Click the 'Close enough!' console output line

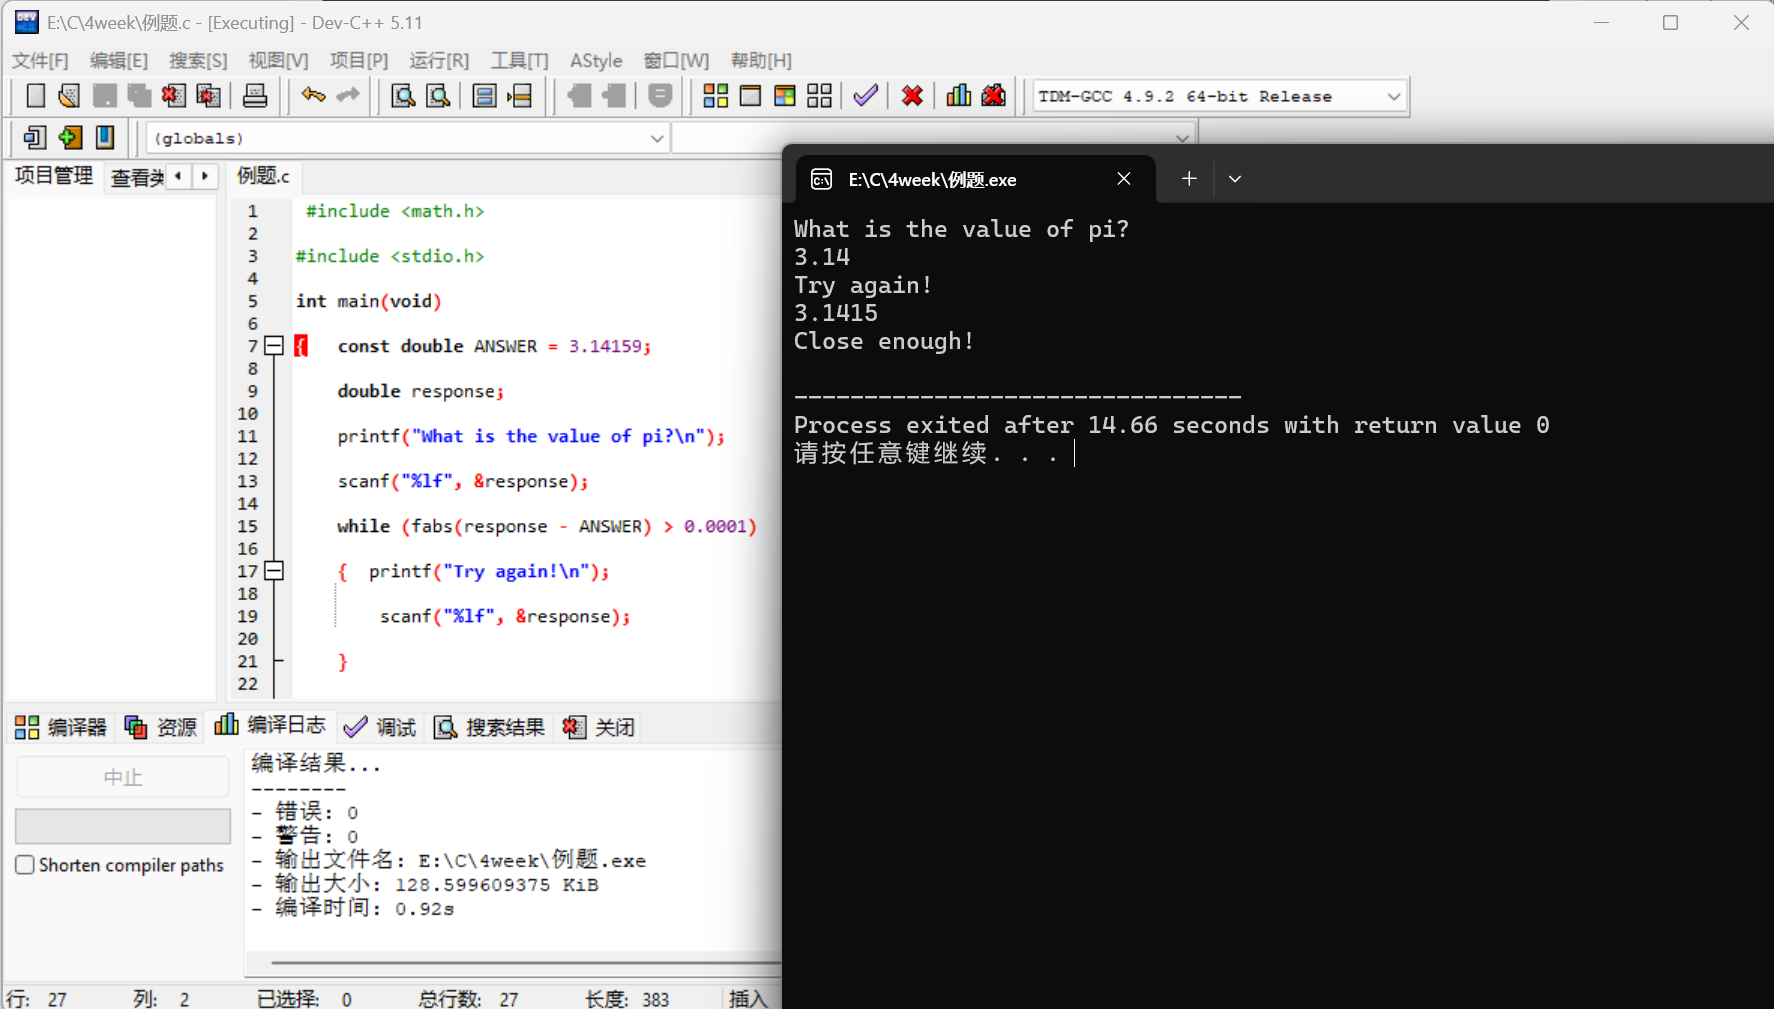[x=883, y=341]
